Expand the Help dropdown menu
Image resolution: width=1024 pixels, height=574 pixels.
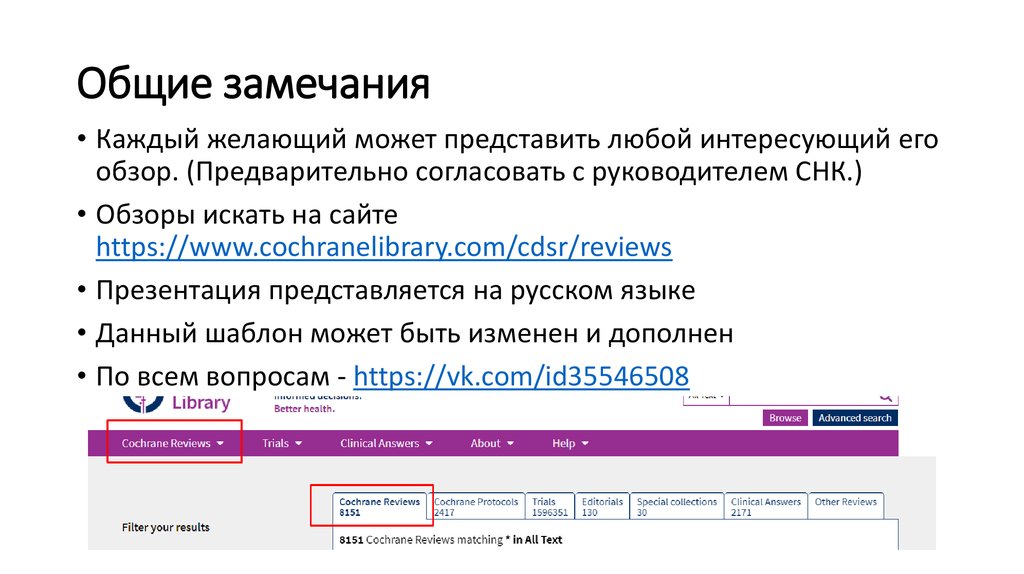[x=570, y=443]
